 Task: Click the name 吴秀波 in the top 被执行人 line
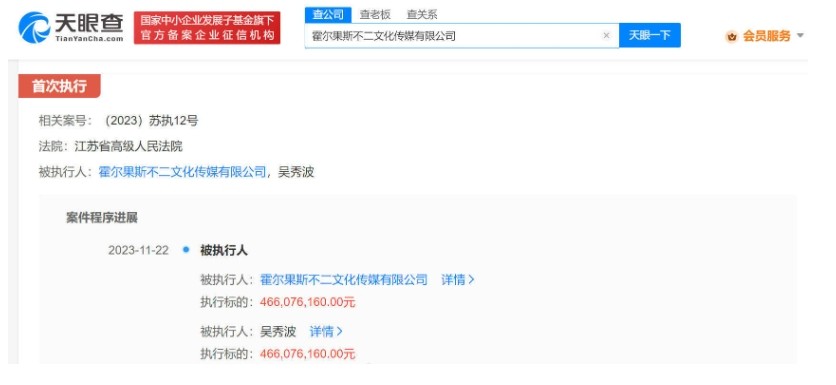point(296,172)
